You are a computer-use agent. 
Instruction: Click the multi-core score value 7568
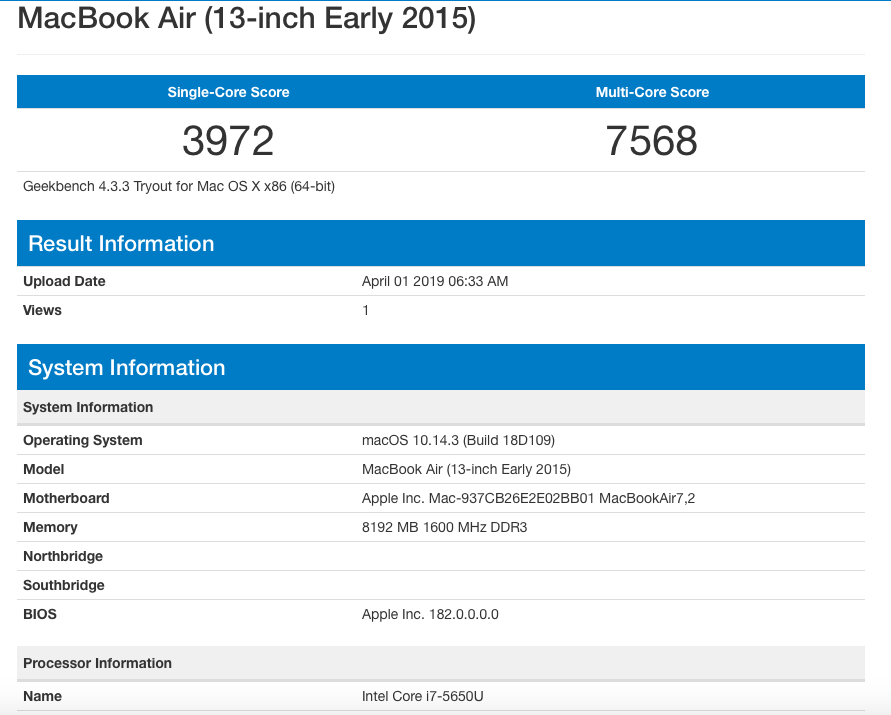coord(651,140)
